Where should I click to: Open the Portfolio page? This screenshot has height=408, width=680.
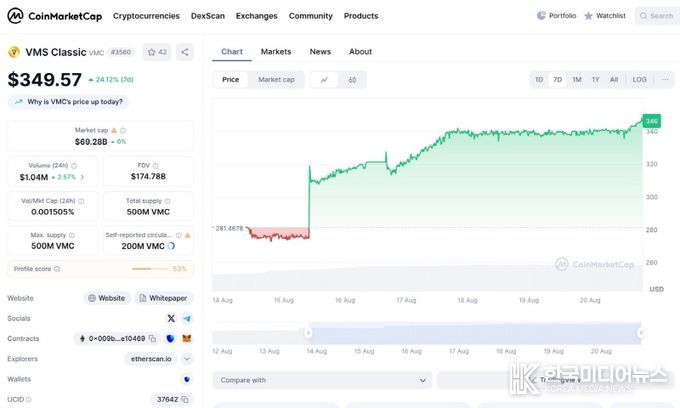[x=557, y=16]
